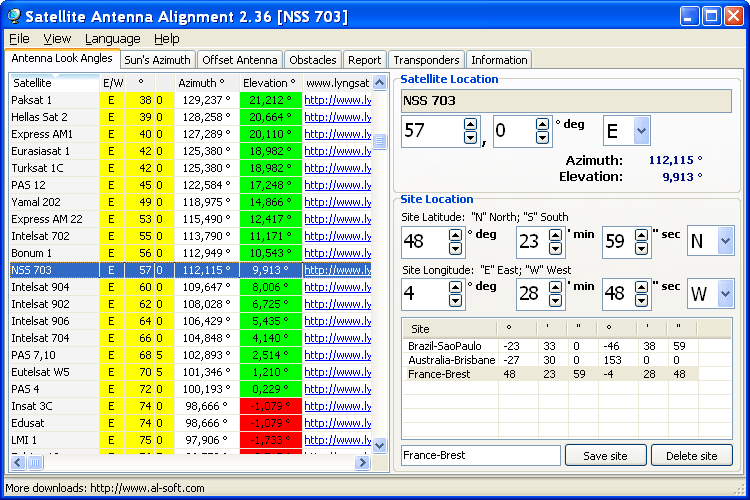Select the Eutelsat W5 satellite row
The width and height of the screenshot is (750, 500).
tap(190, 372)
